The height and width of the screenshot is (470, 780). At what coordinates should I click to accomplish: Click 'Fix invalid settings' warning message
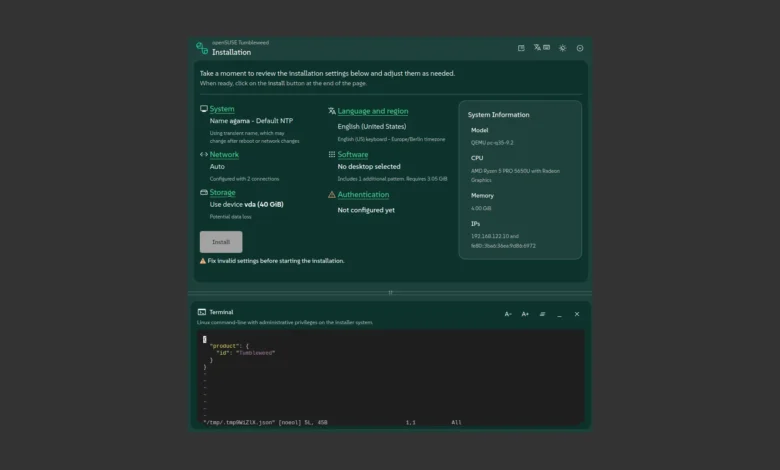(276, 261)
